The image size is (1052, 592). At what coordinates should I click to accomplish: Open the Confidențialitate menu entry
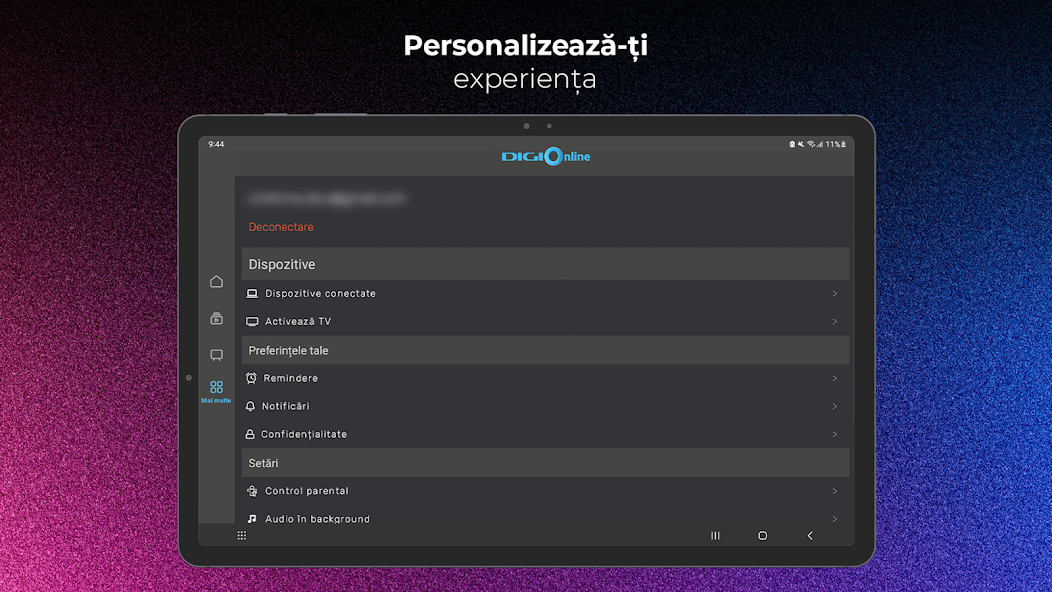pyautogui.click(x=545, y=434)
